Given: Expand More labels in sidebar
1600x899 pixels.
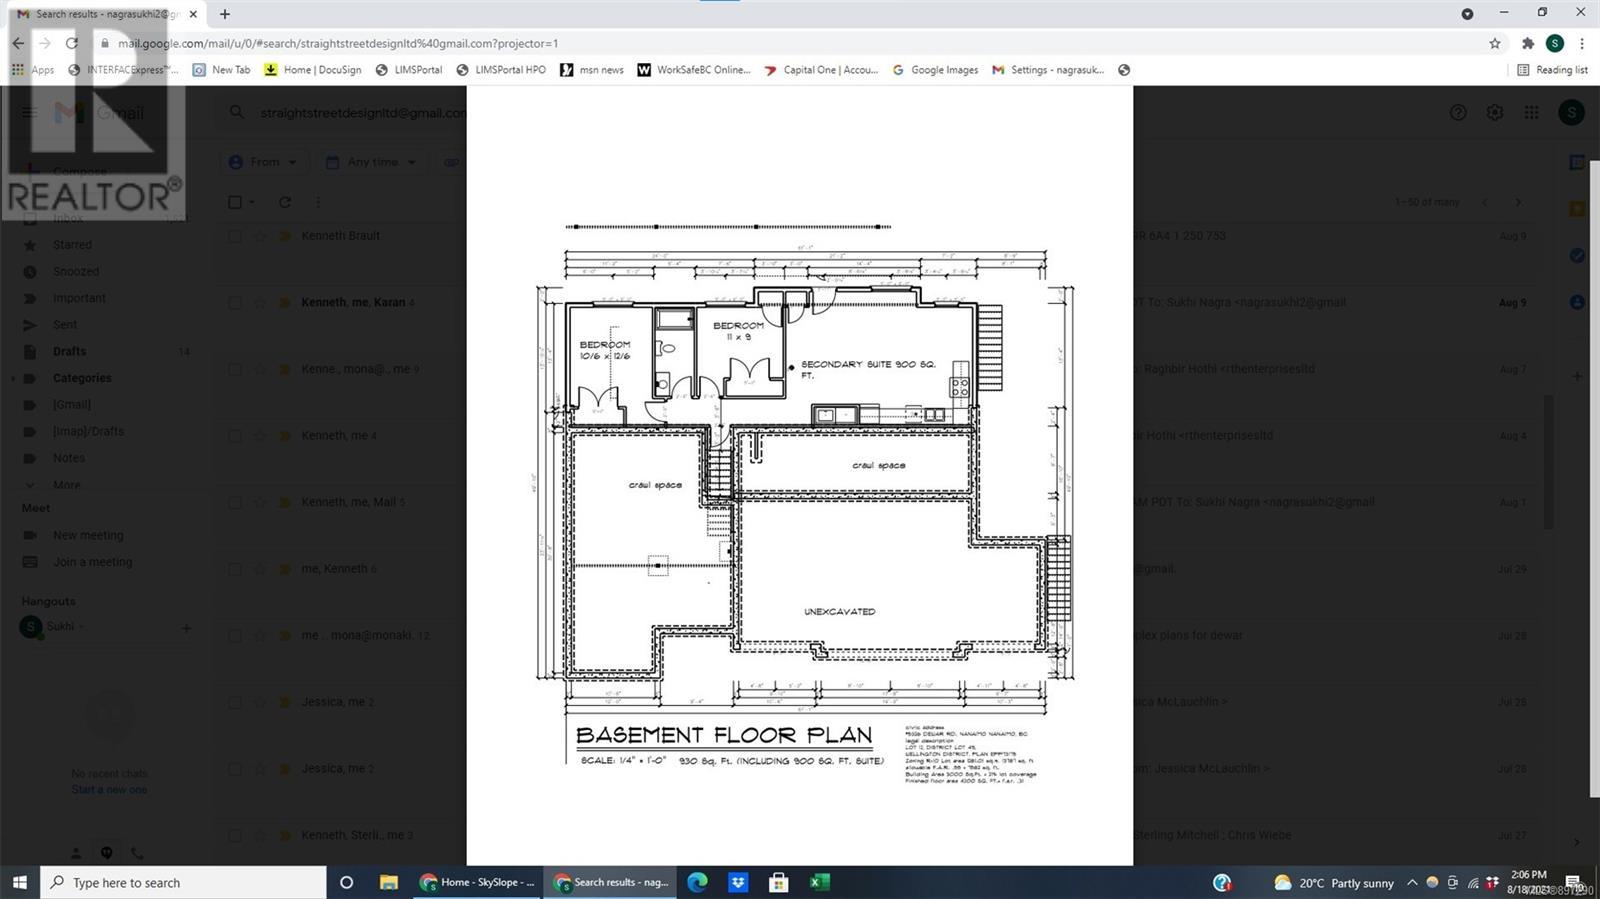Looking at the screenshot, I should (66, 485).
